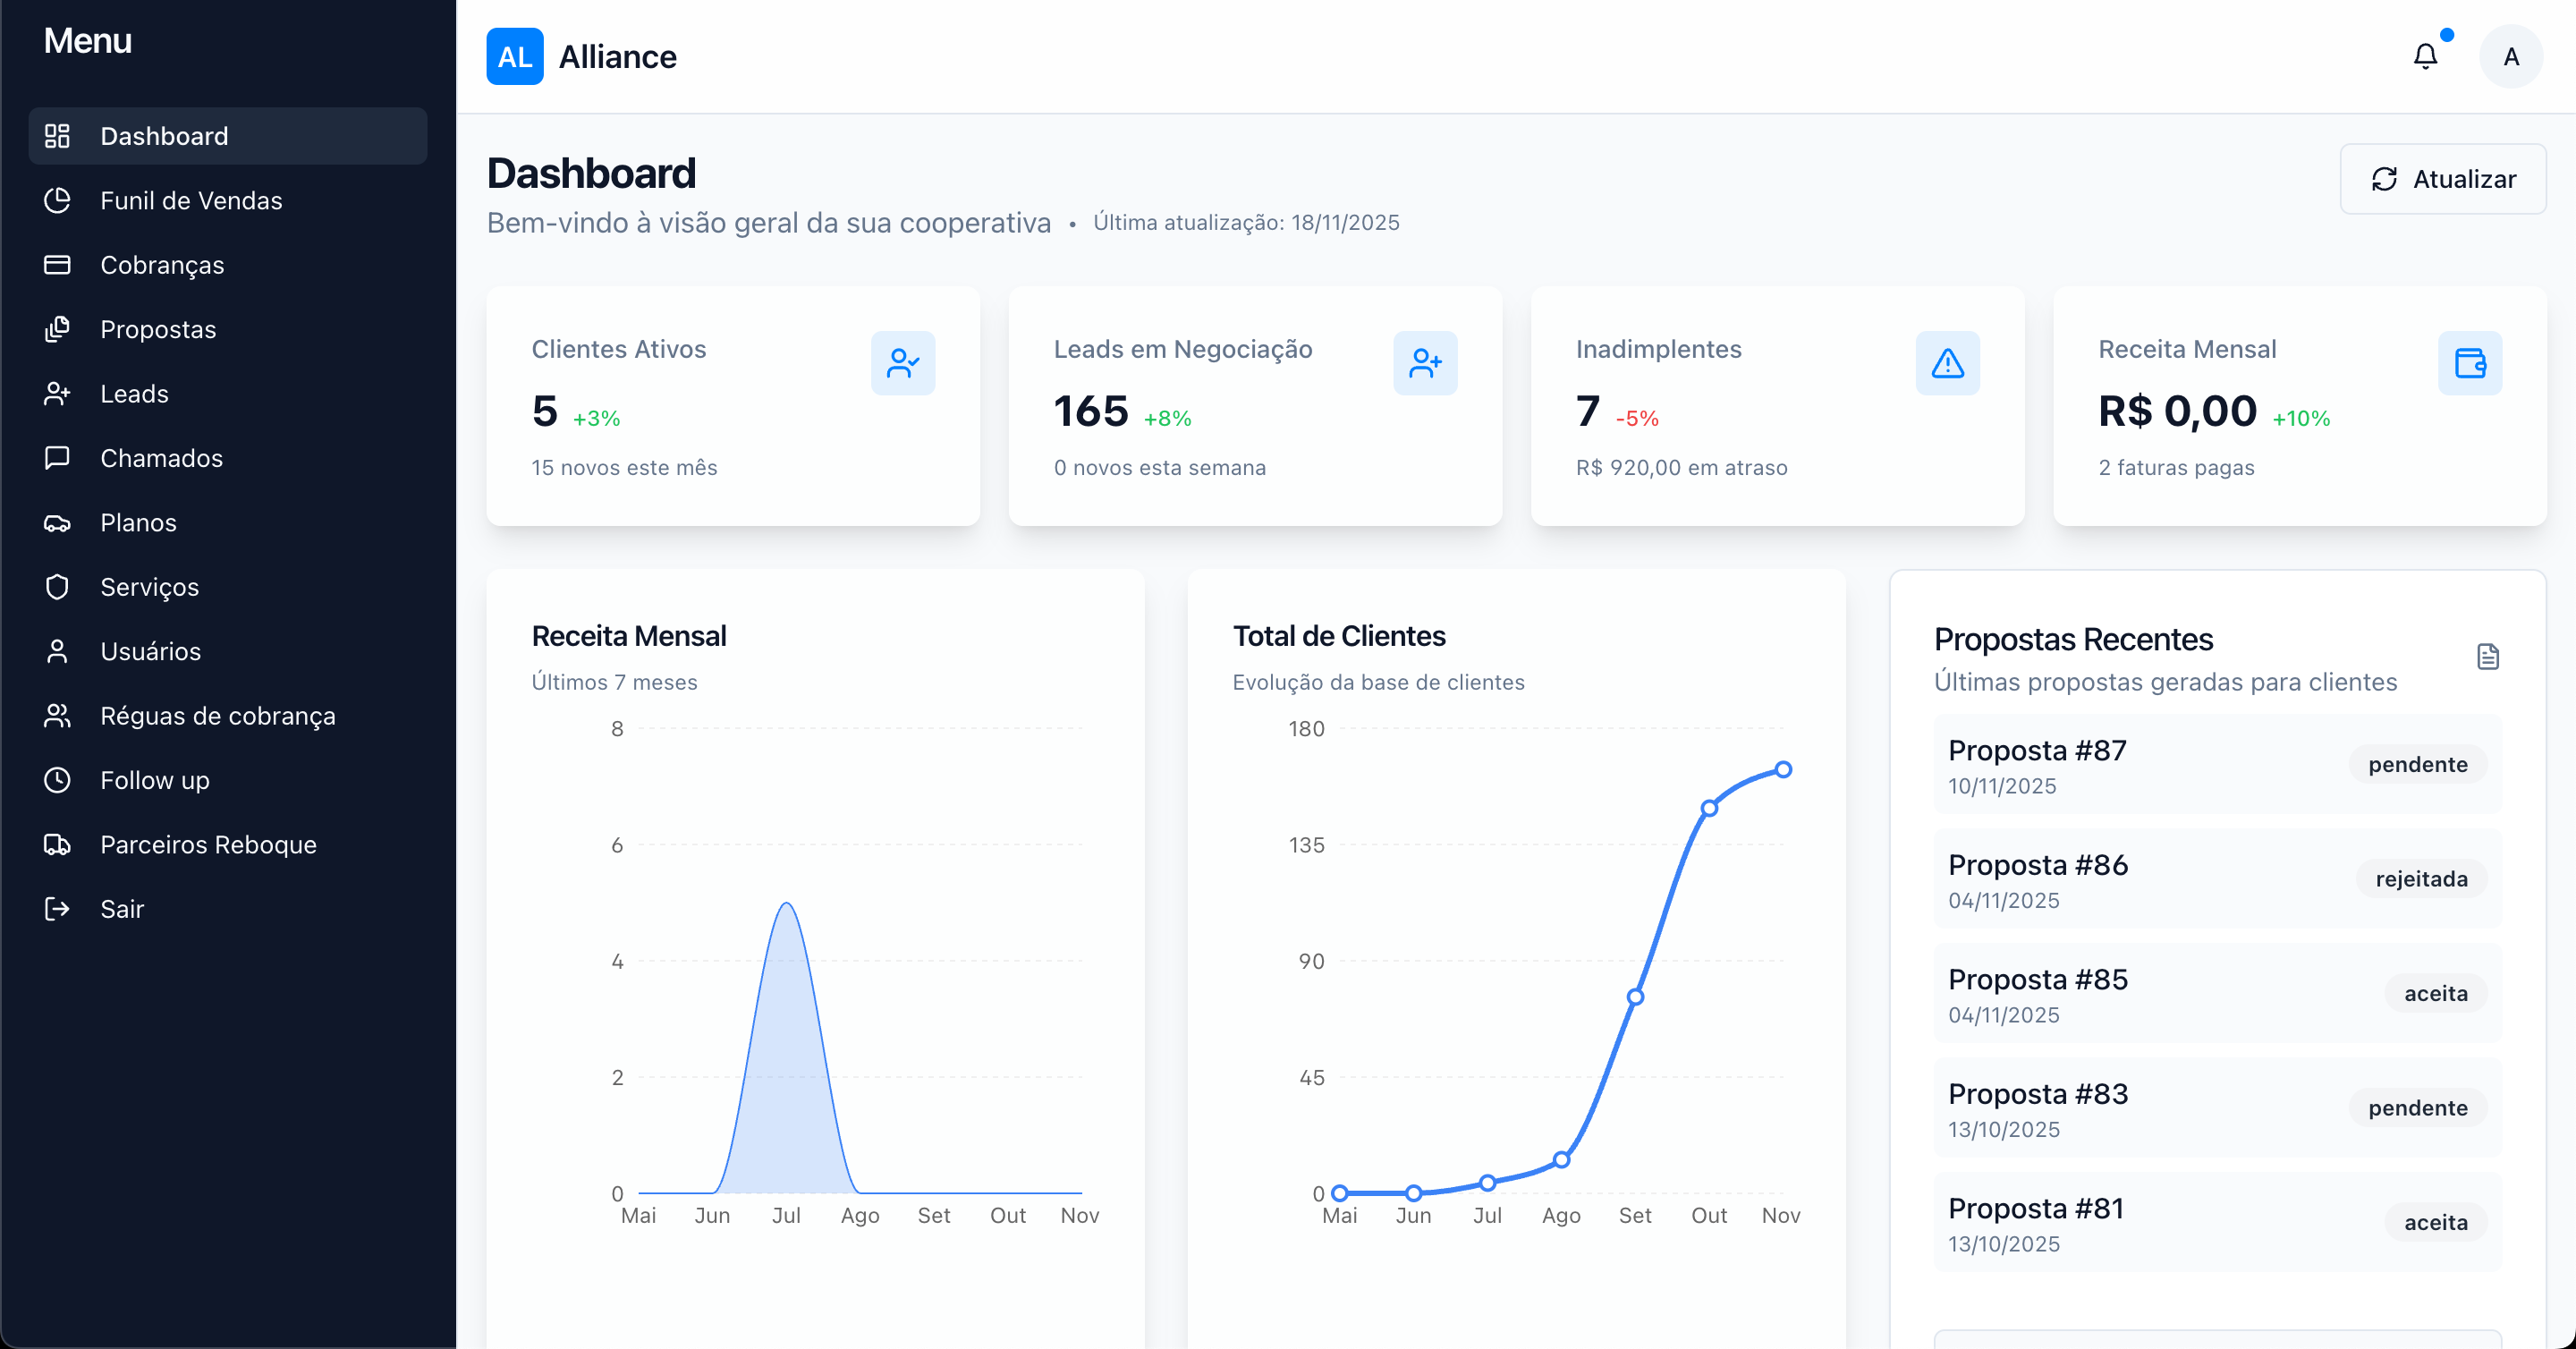Image resolution: width=2576 pixels, height=1349 pixels.
Task: Select Usuários in the sidebar menu
Action: point(151,651)
